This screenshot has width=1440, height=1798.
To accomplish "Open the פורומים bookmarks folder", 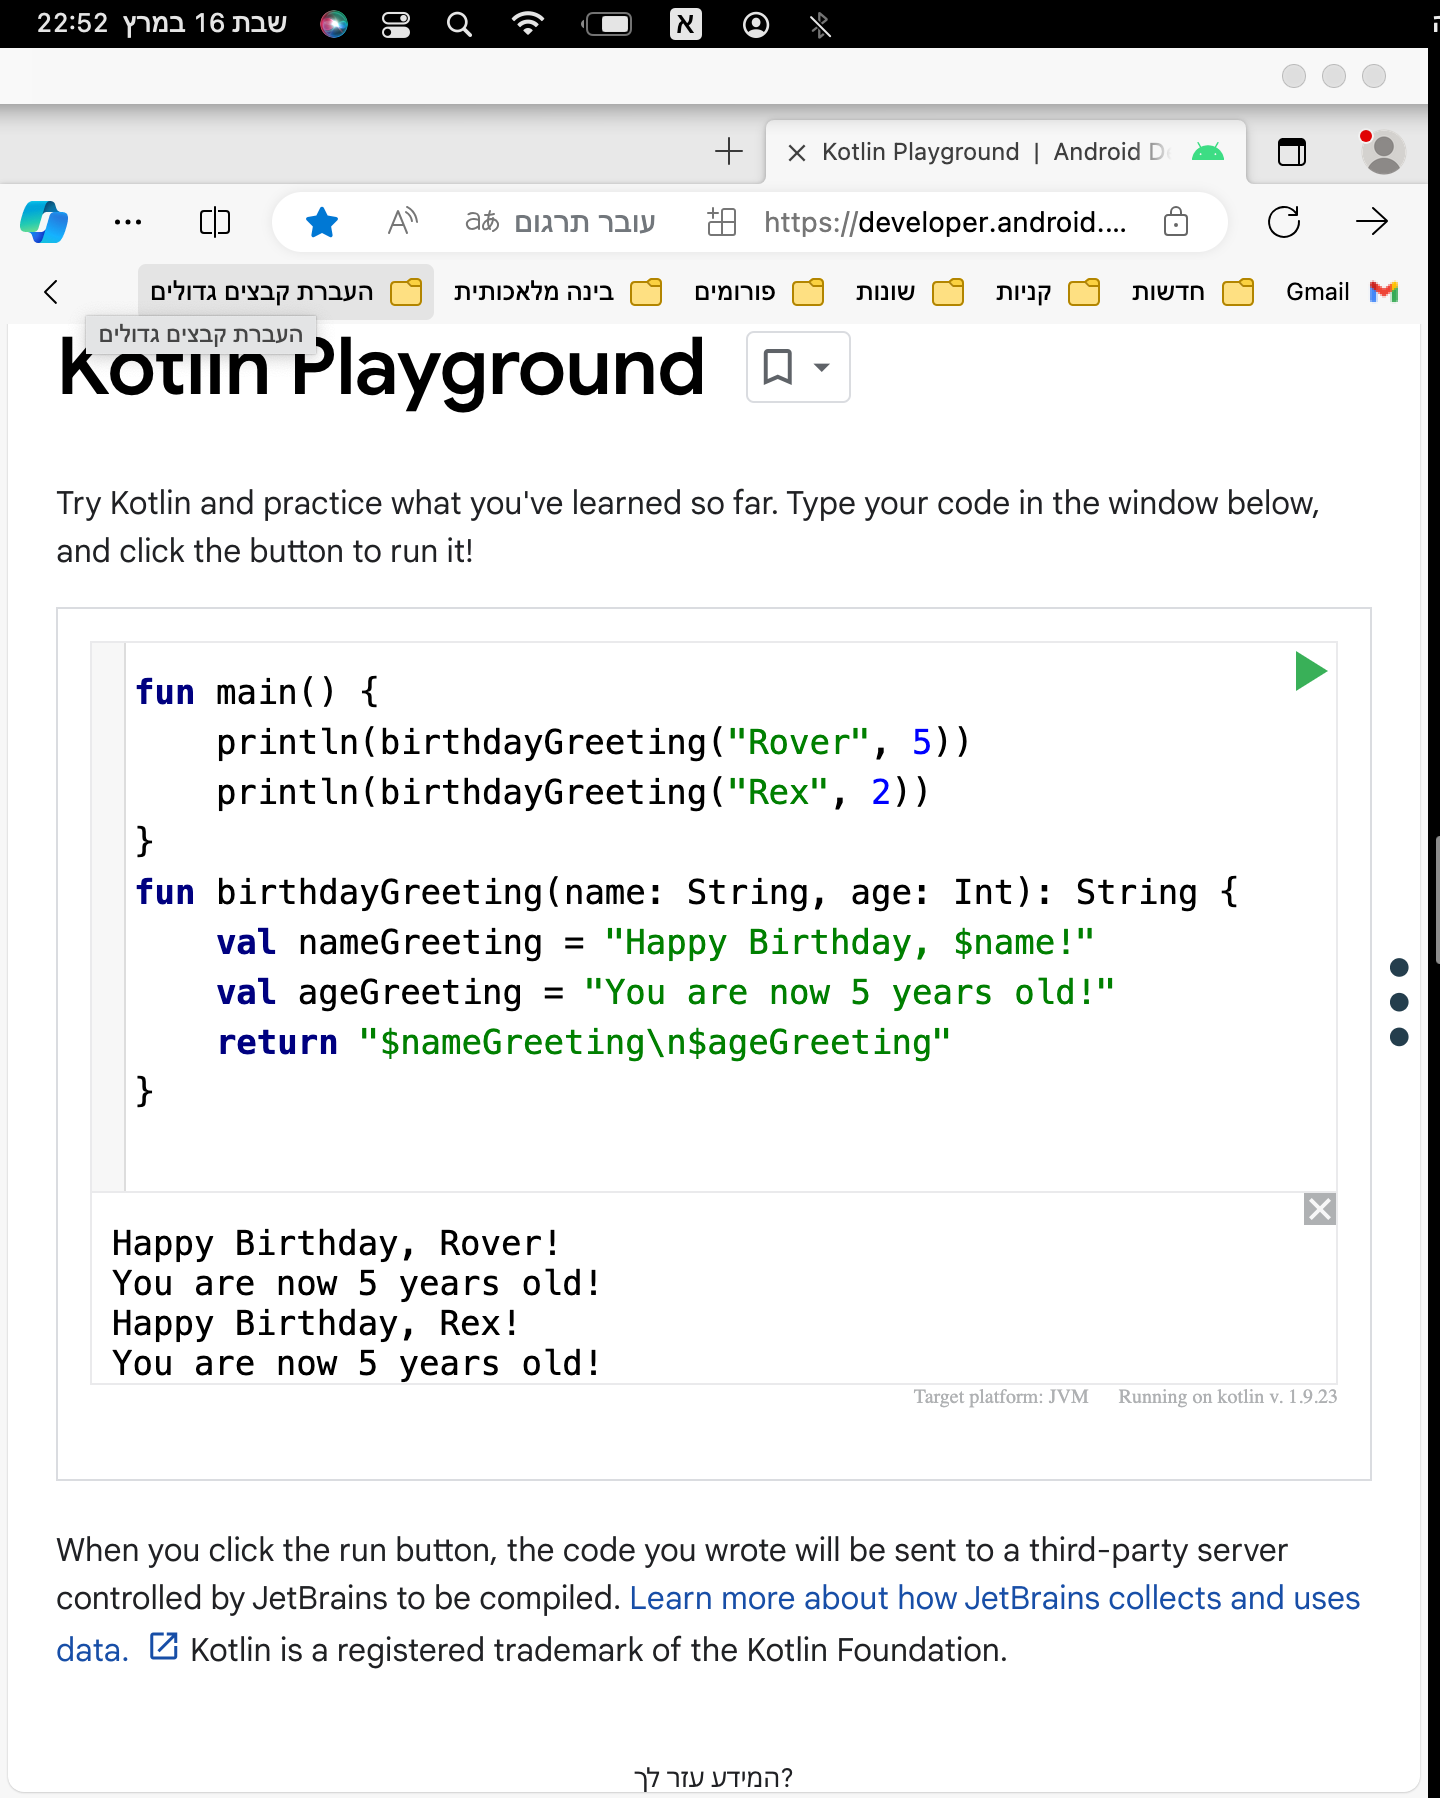I will click(759, 292).
